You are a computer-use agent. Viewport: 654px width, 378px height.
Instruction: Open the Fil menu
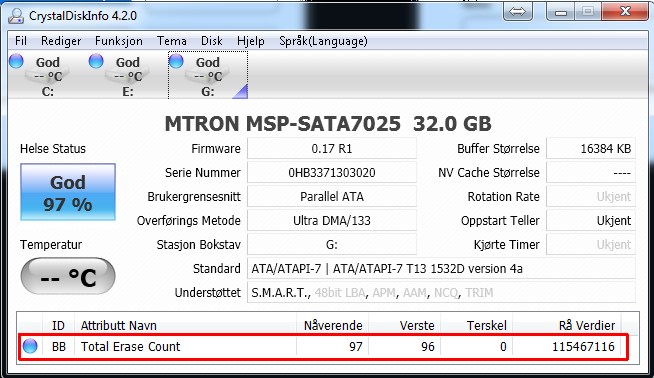pos(21,41)
